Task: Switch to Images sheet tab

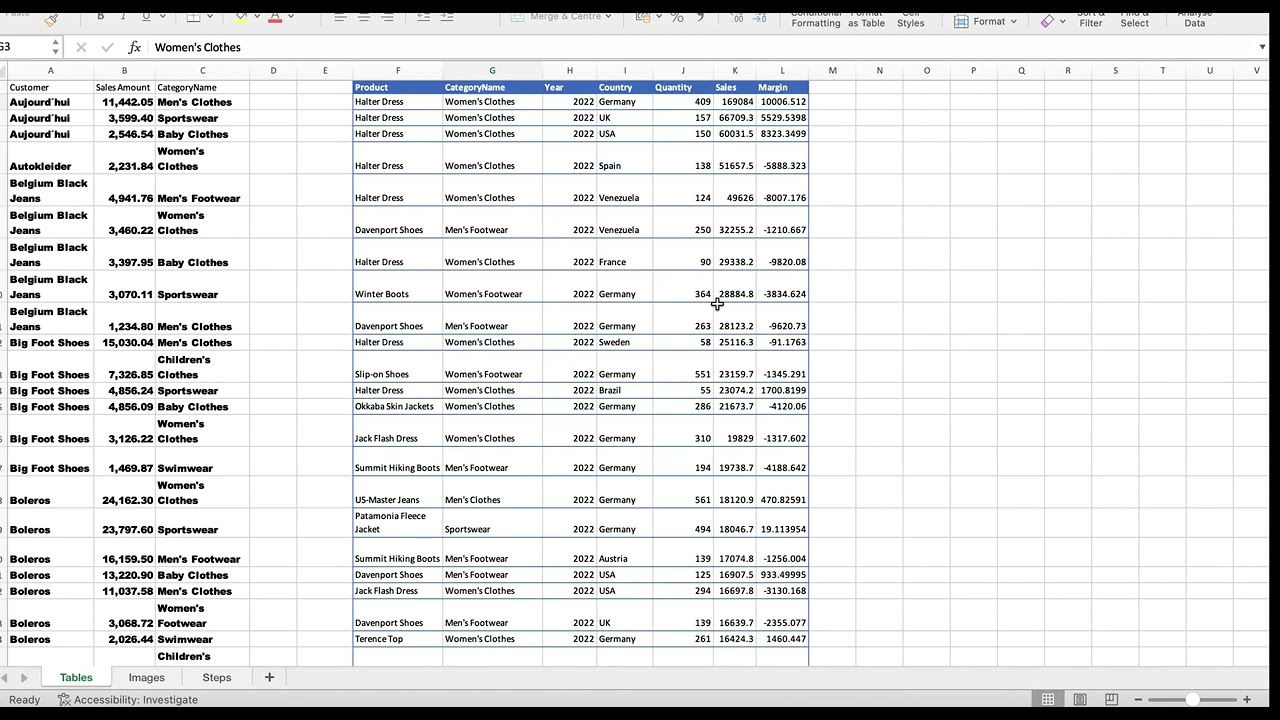Action: point(146,677)
